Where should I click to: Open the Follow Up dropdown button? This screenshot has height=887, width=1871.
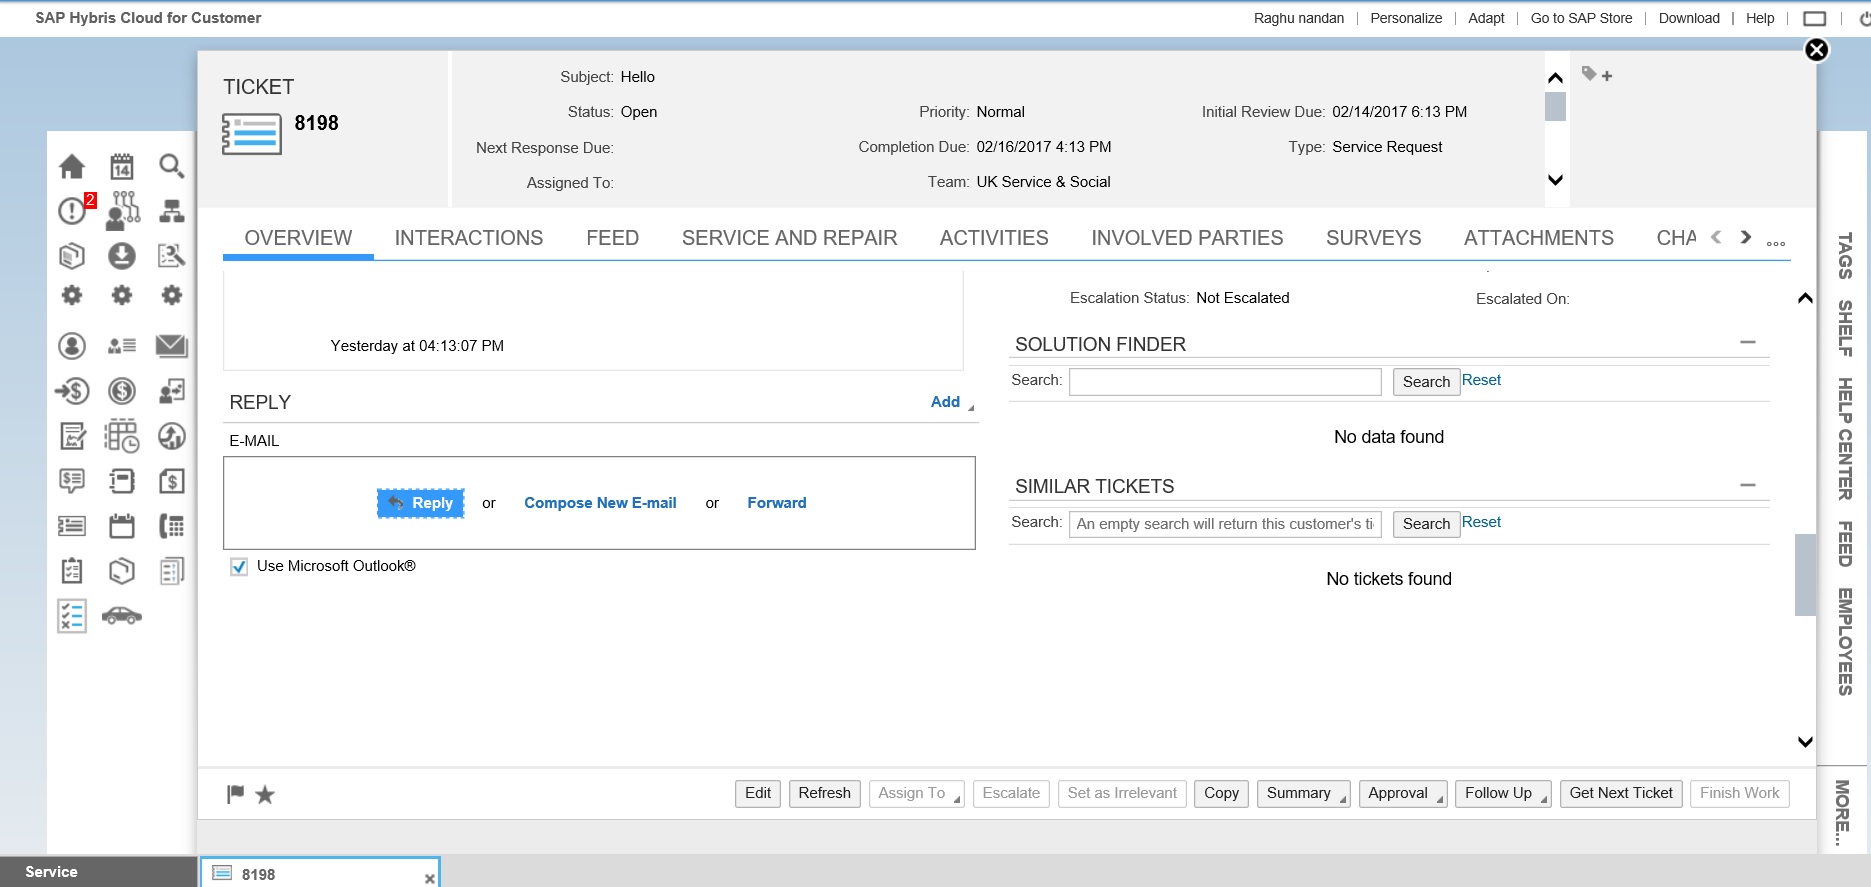click(x=1503, y=793)
